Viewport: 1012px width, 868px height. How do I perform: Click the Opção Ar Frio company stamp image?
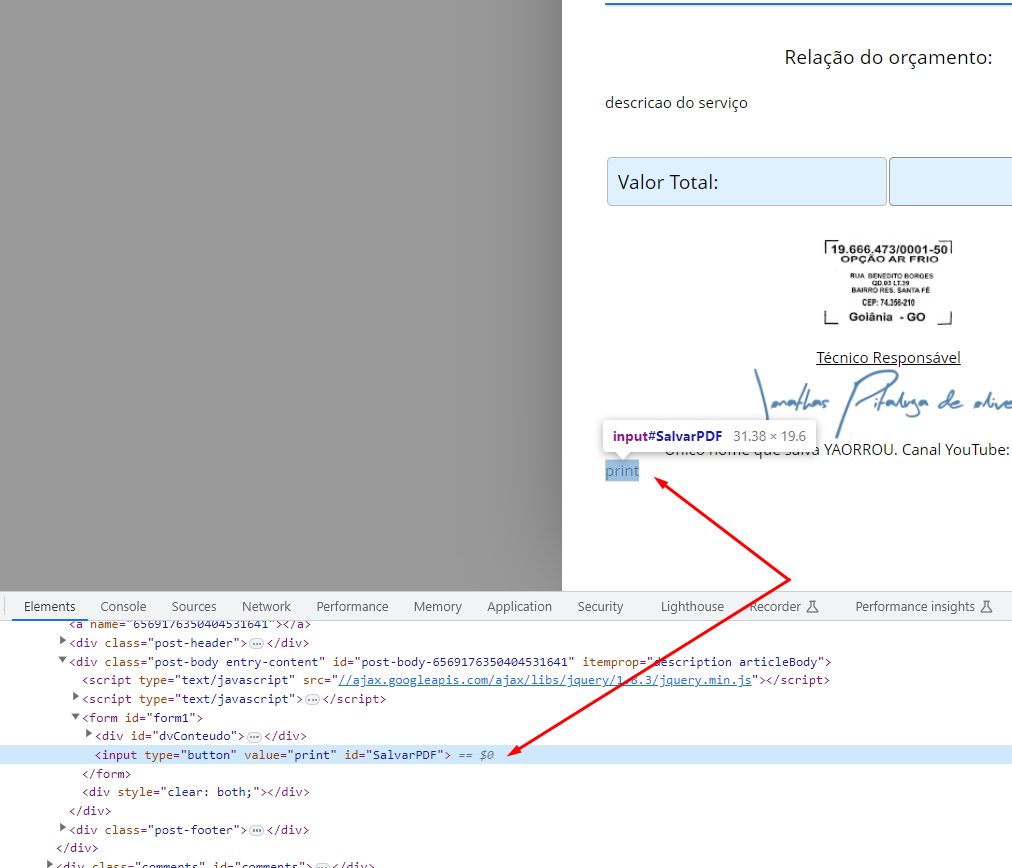click(888, 282)
